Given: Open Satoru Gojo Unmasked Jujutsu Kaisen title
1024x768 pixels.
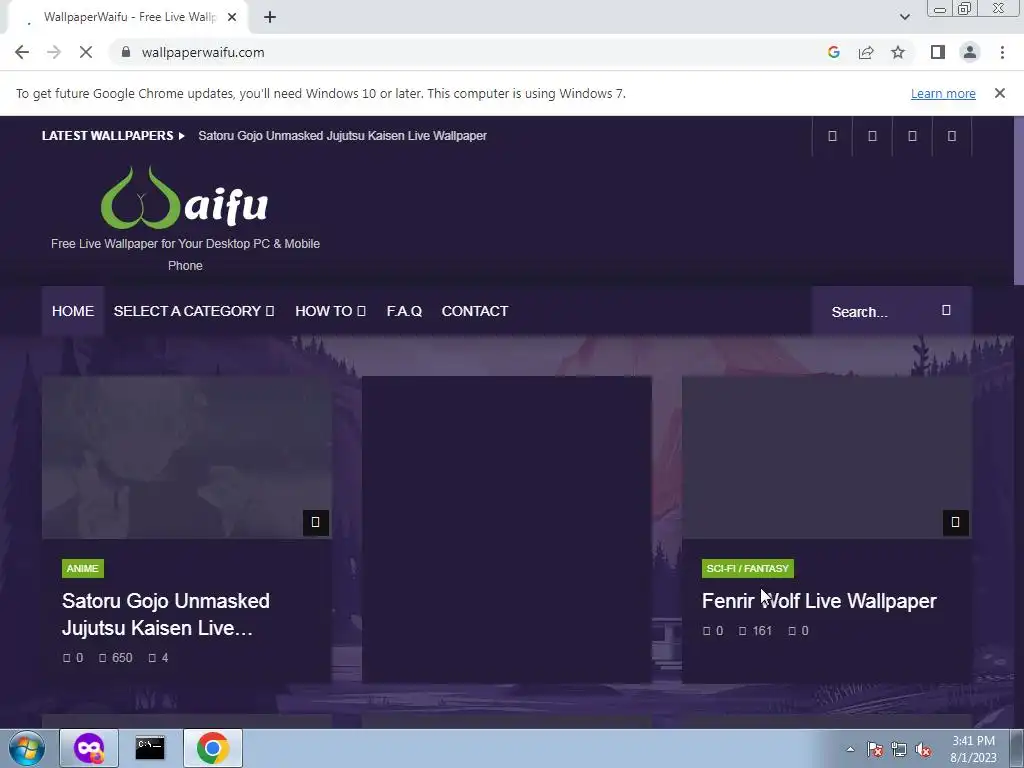Looking at the screenshot, I should 166,614.
